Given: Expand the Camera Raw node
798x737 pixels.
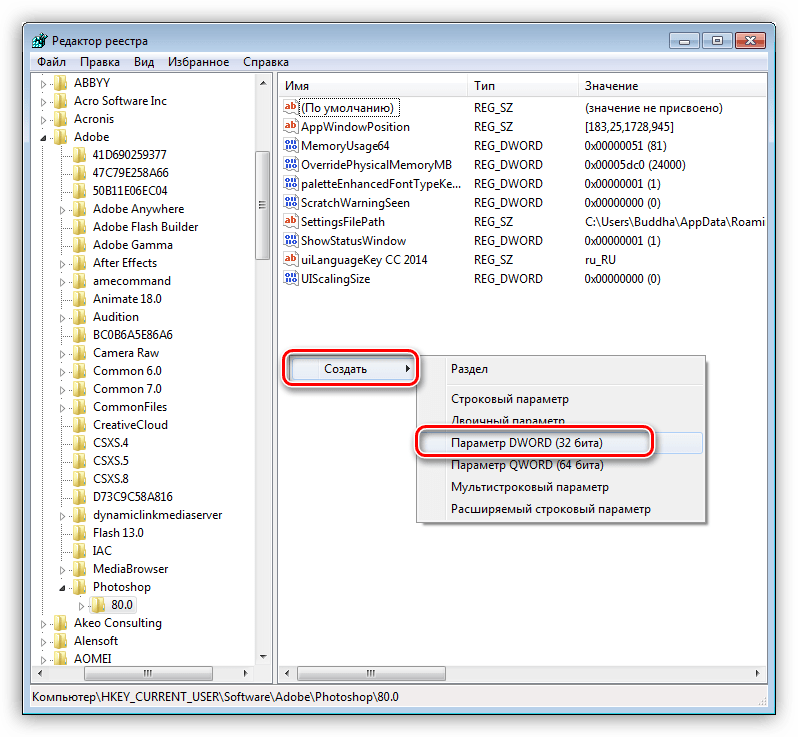Looking at the screenshot, I should (62, 354).
